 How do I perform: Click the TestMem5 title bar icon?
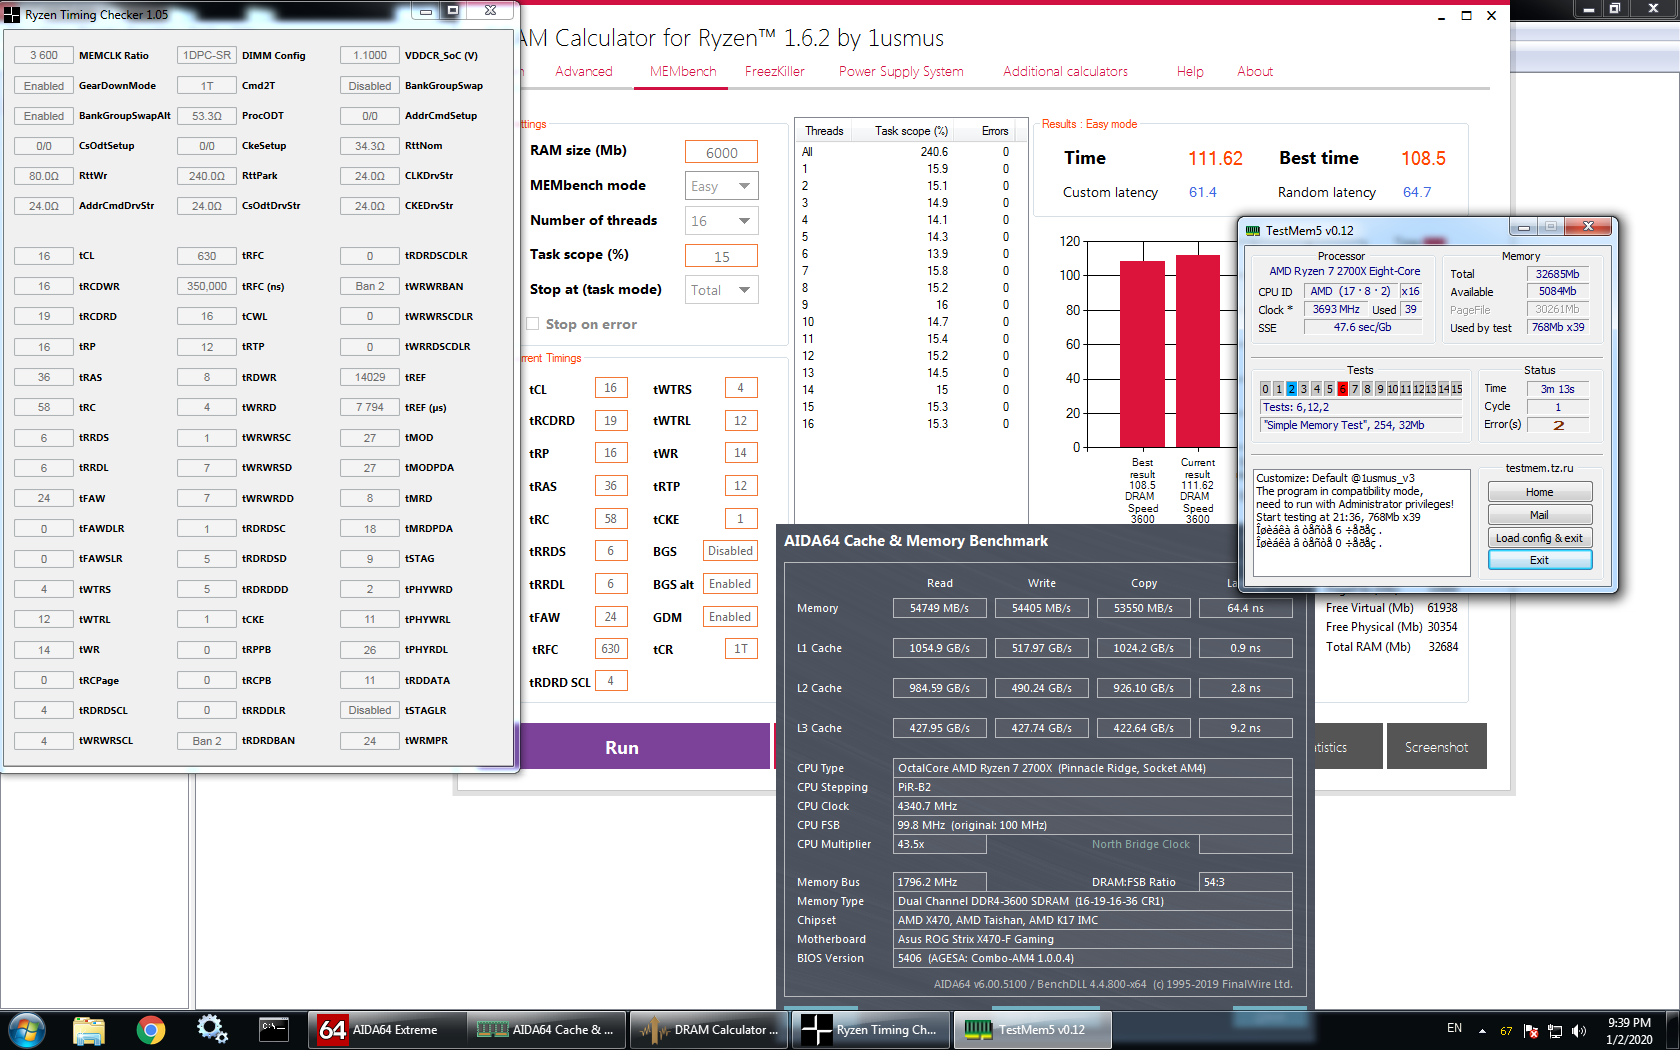[x=1253, y=230]
